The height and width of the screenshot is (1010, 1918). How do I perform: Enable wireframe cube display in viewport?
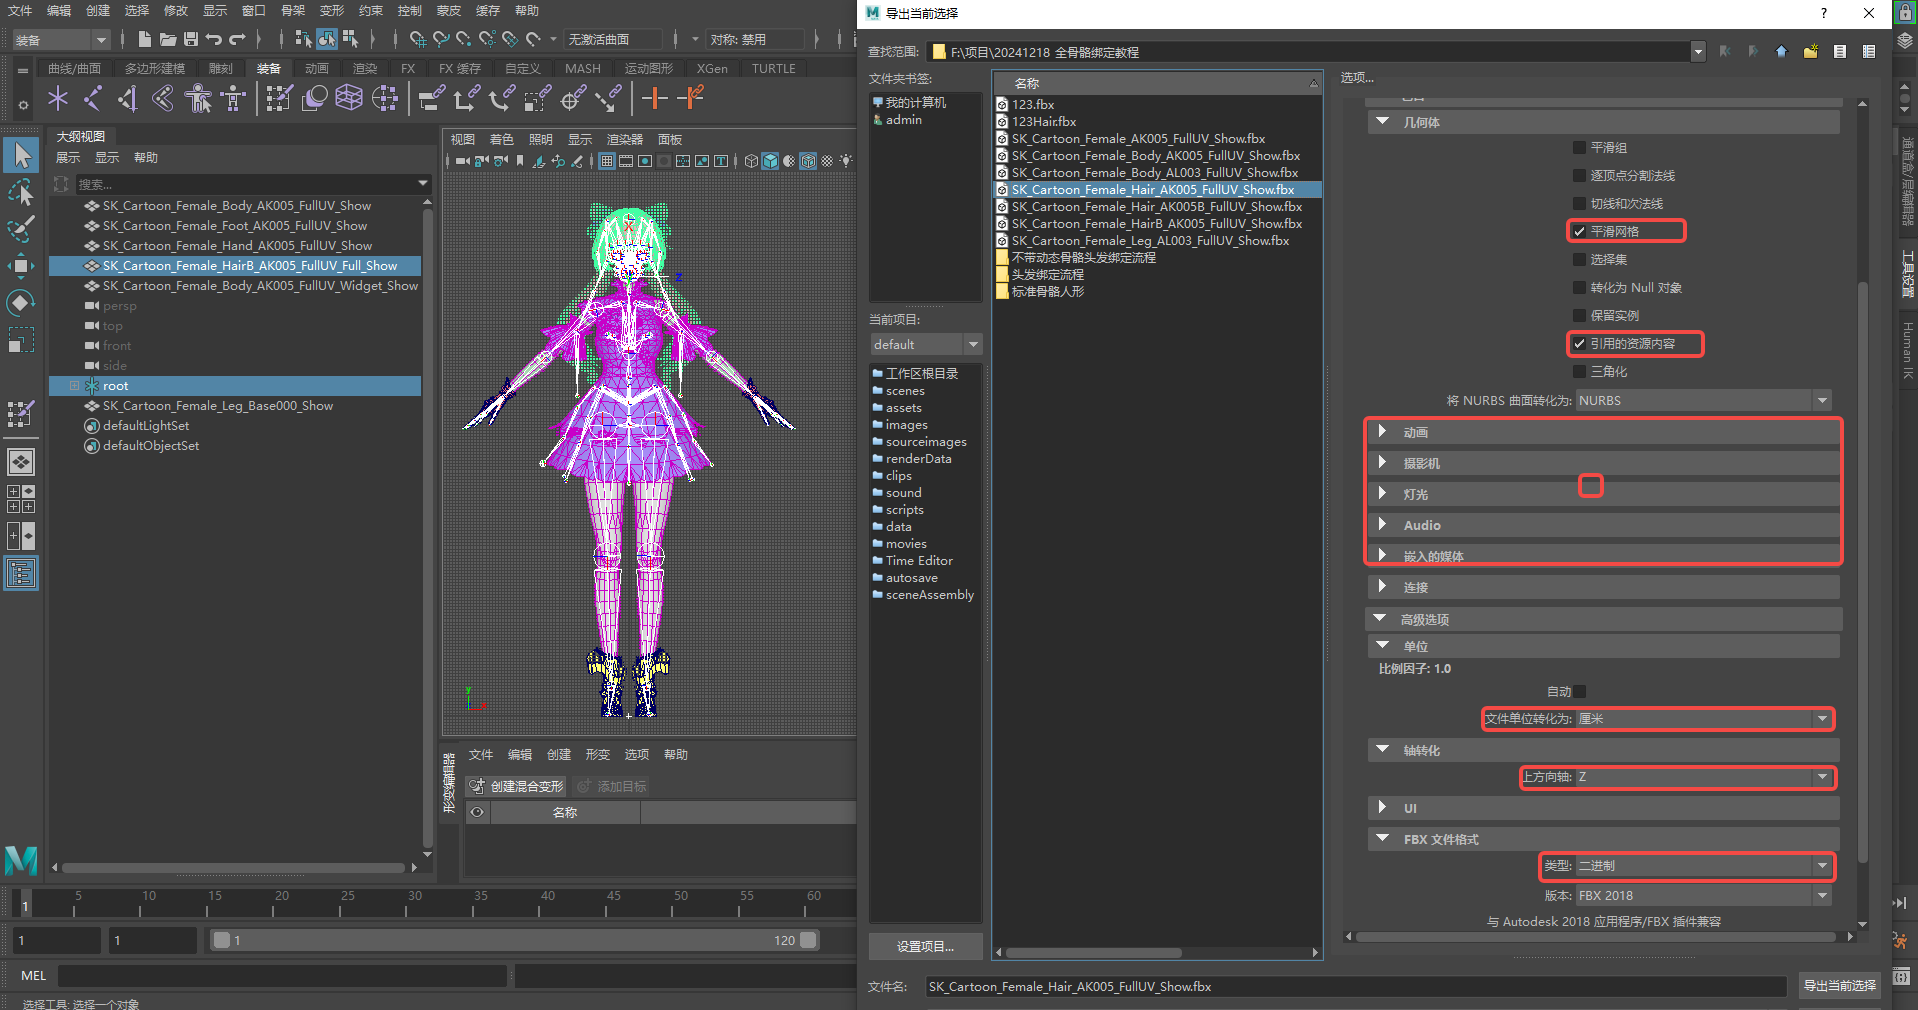pos(751,161)
